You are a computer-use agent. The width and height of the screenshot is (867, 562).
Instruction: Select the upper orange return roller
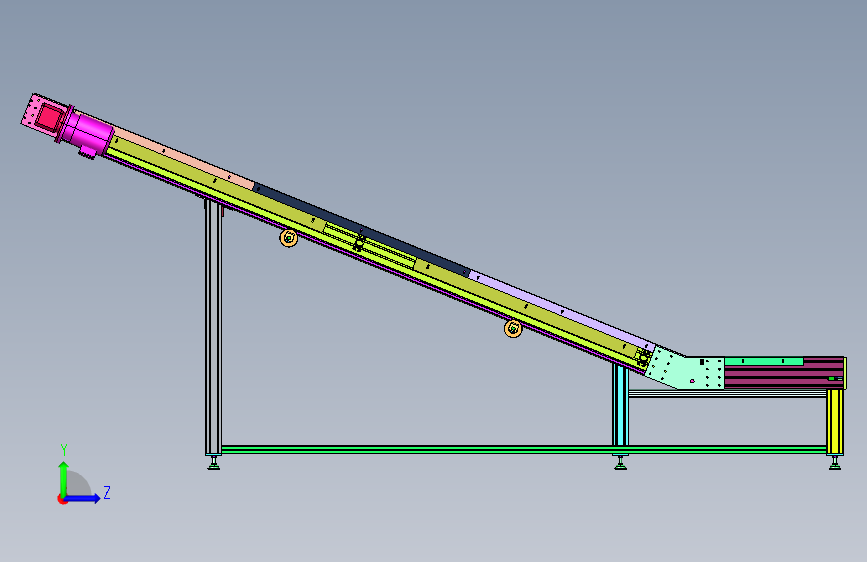click(289, 238)
